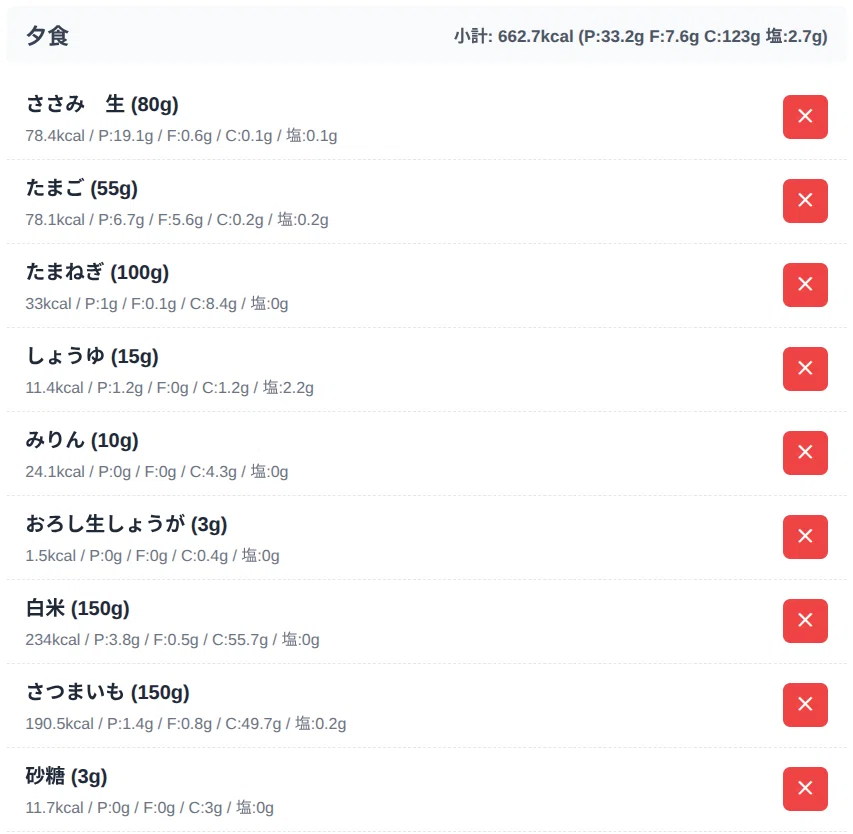The image size is (853, 834).
Task: Delete the みりん (10g) entry
Action: click(805, 453)
